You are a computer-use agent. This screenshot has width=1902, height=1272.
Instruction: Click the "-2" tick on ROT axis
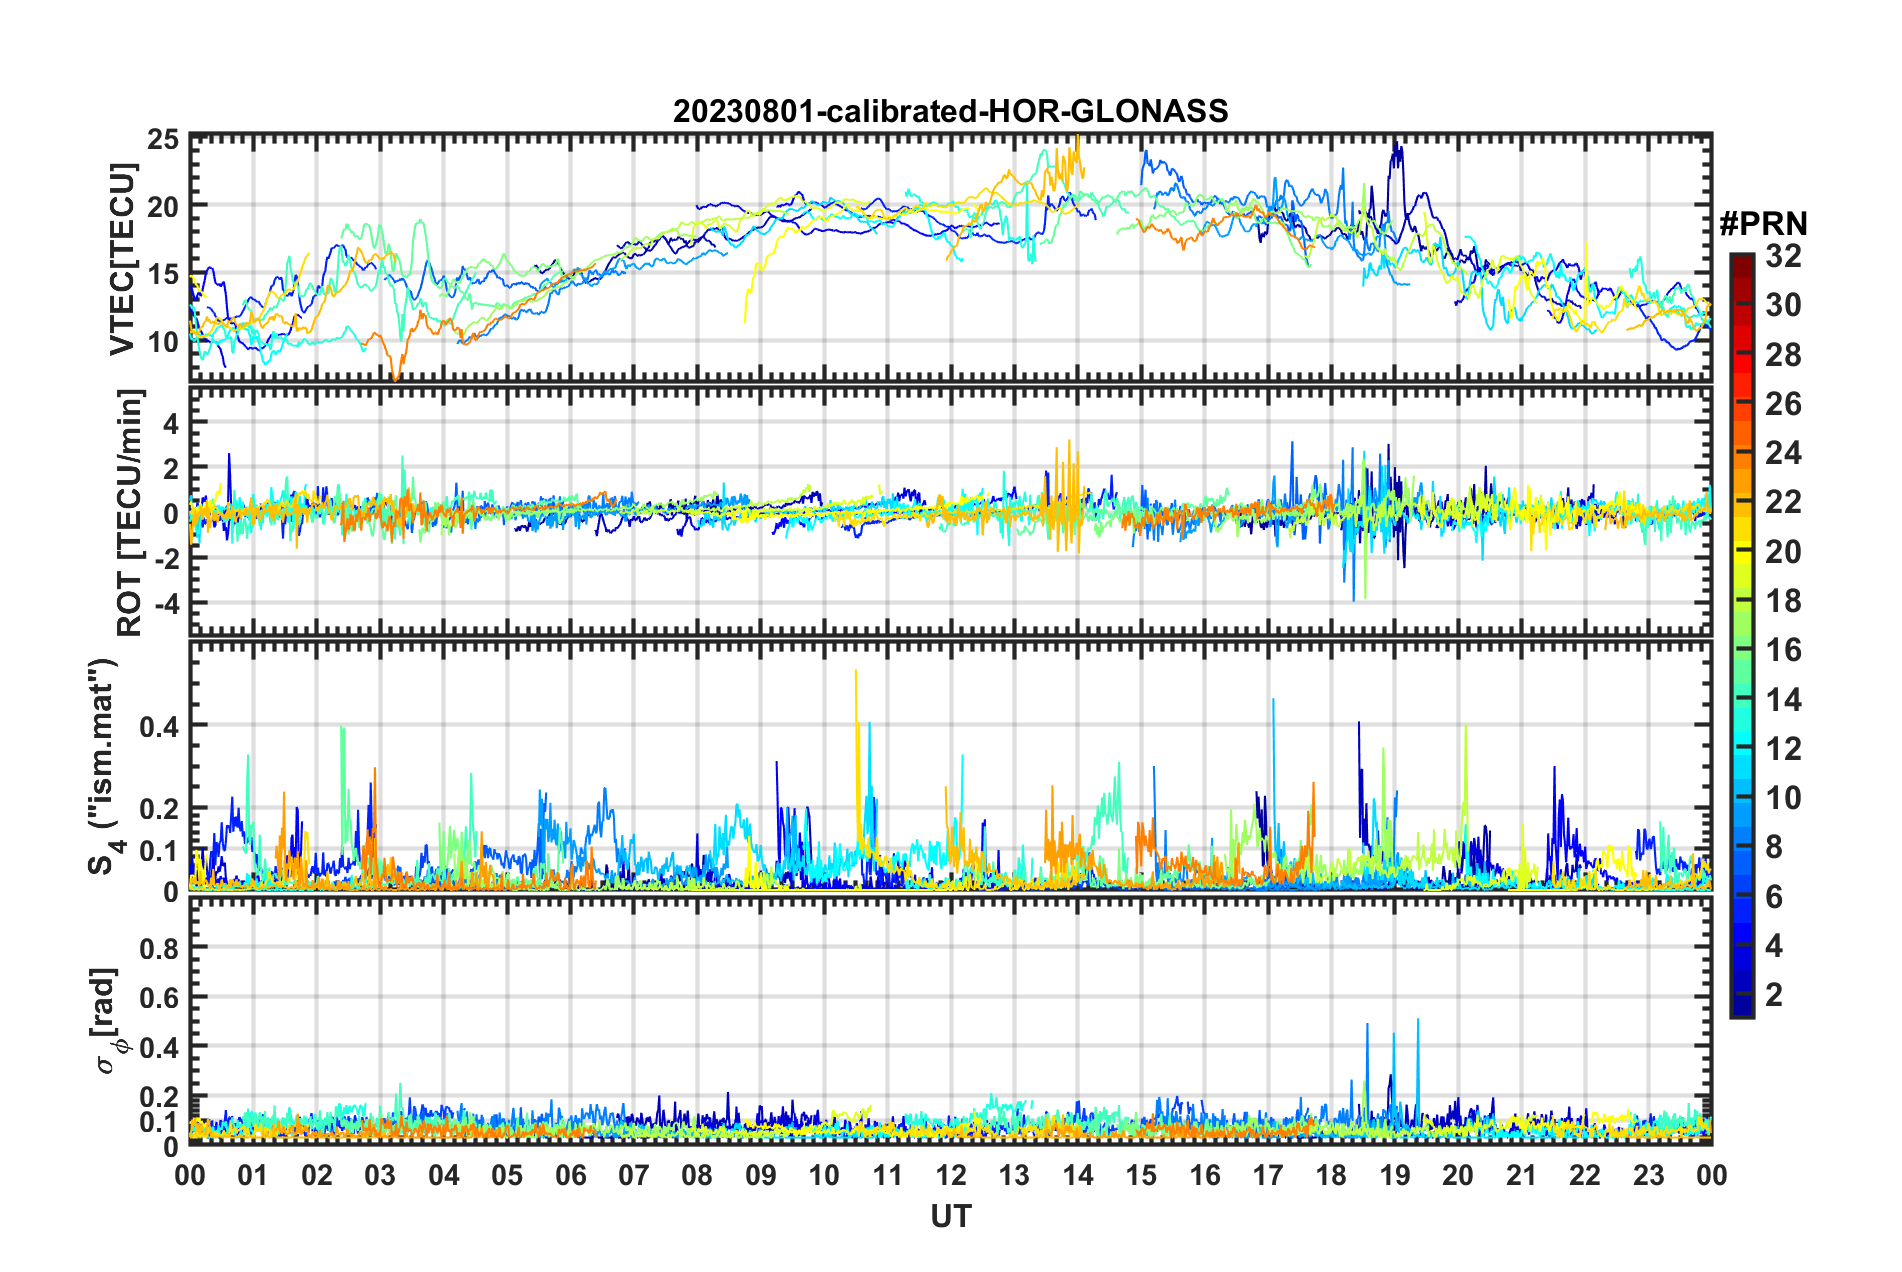(x=165, y=559)
